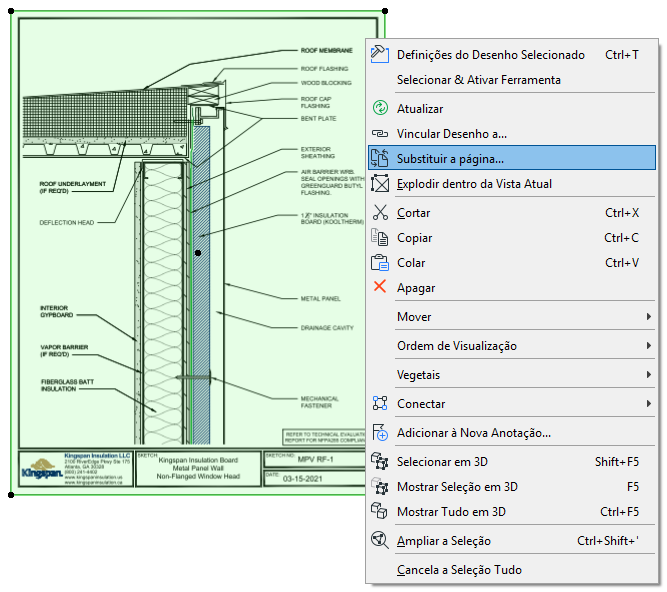Expand the Ordem de Visualização submenu

(x=649, y=346)
